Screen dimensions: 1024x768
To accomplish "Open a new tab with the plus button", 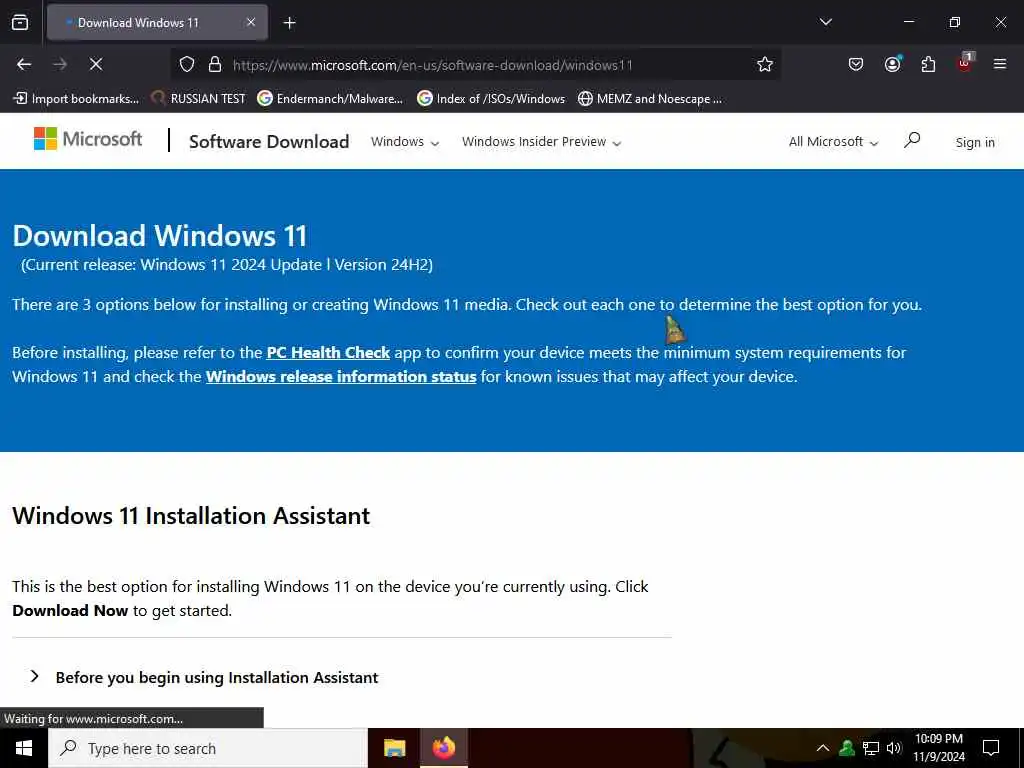I will (289, 23).
